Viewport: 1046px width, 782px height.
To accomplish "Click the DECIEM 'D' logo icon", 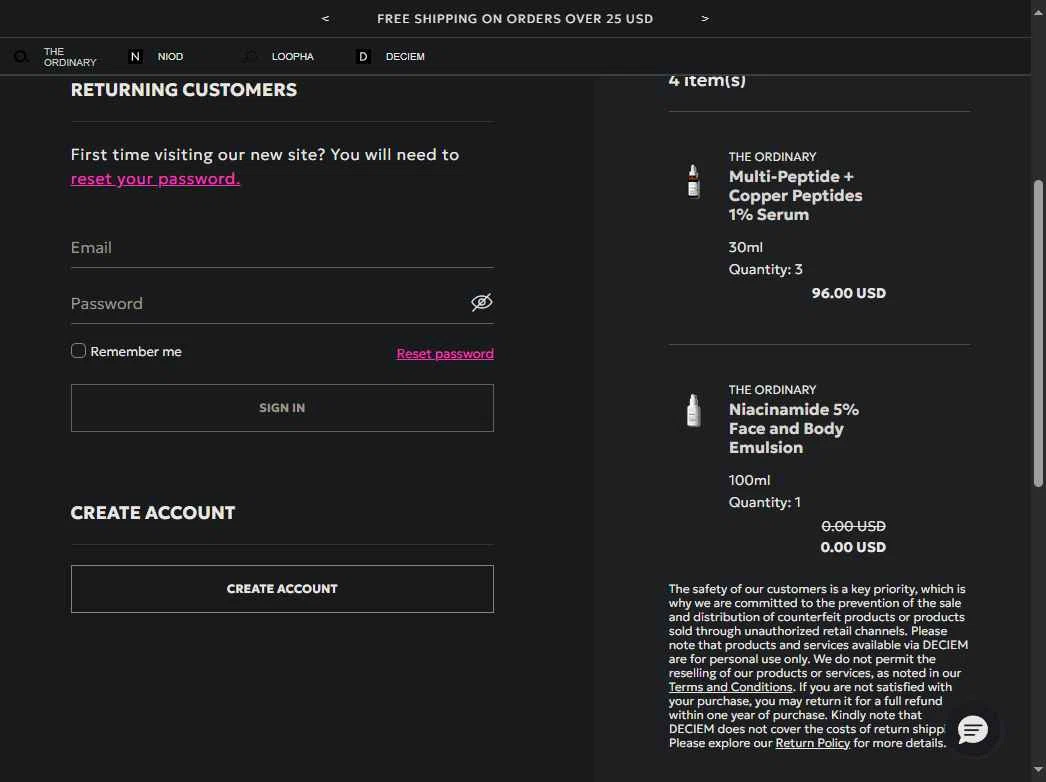I will point(363,57).
